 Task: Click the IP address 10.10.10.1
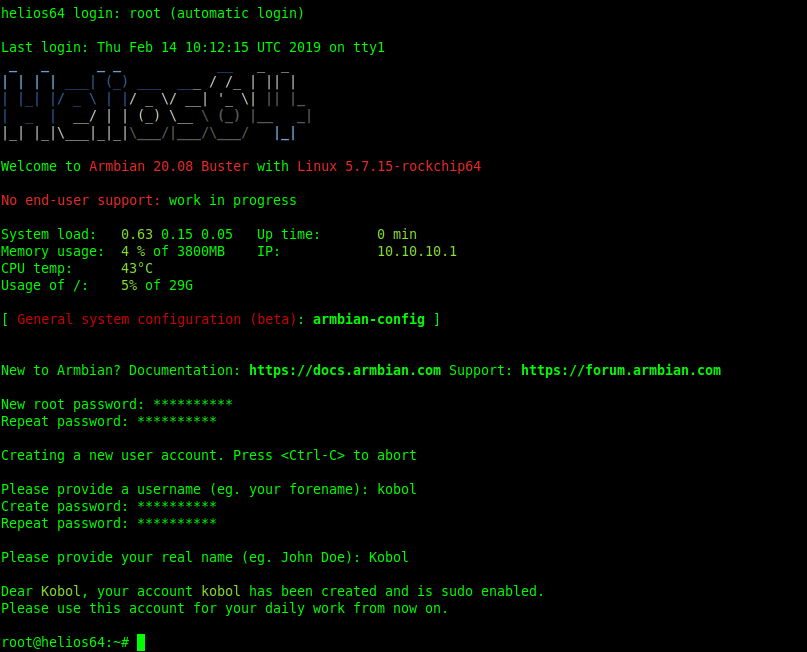(417, 251)
